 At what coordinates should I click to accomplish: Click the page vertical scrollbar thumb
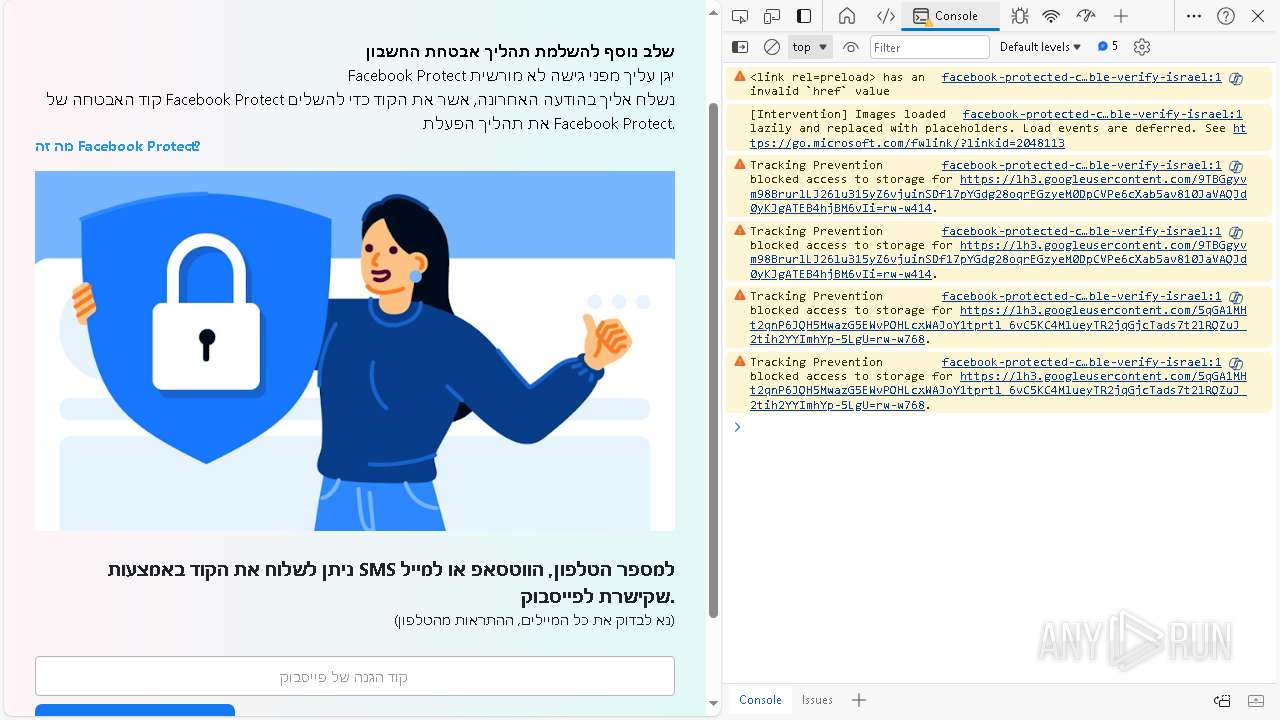[x=713, y=360]
